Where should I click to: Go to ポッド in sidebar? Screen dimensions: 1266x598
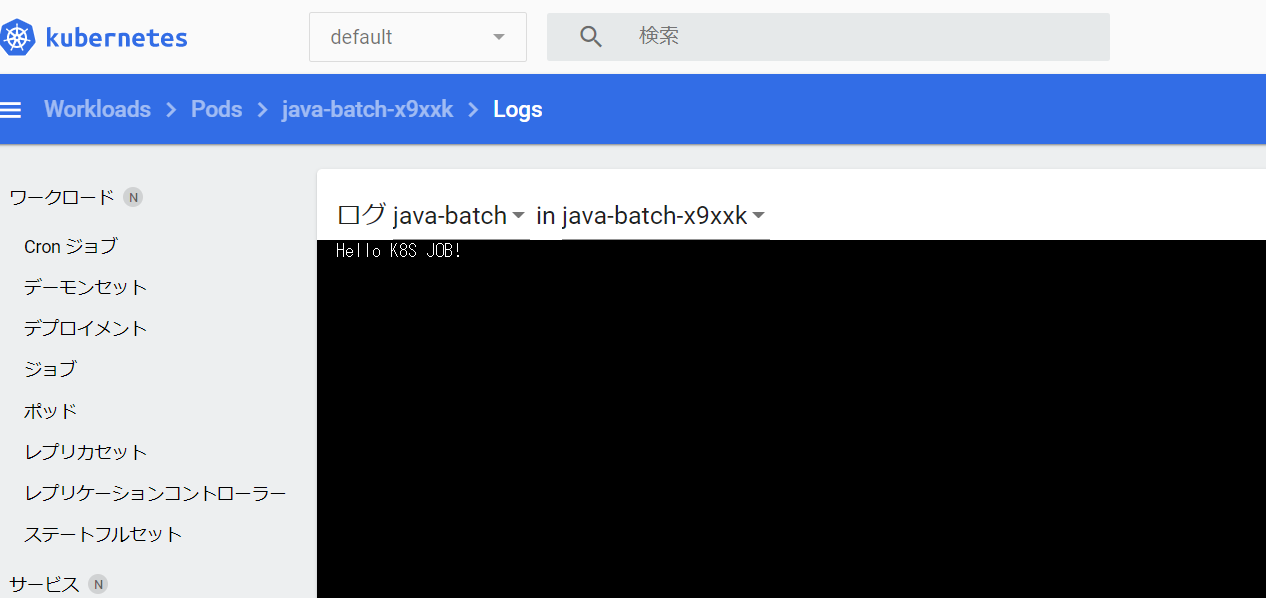[50, 411]
